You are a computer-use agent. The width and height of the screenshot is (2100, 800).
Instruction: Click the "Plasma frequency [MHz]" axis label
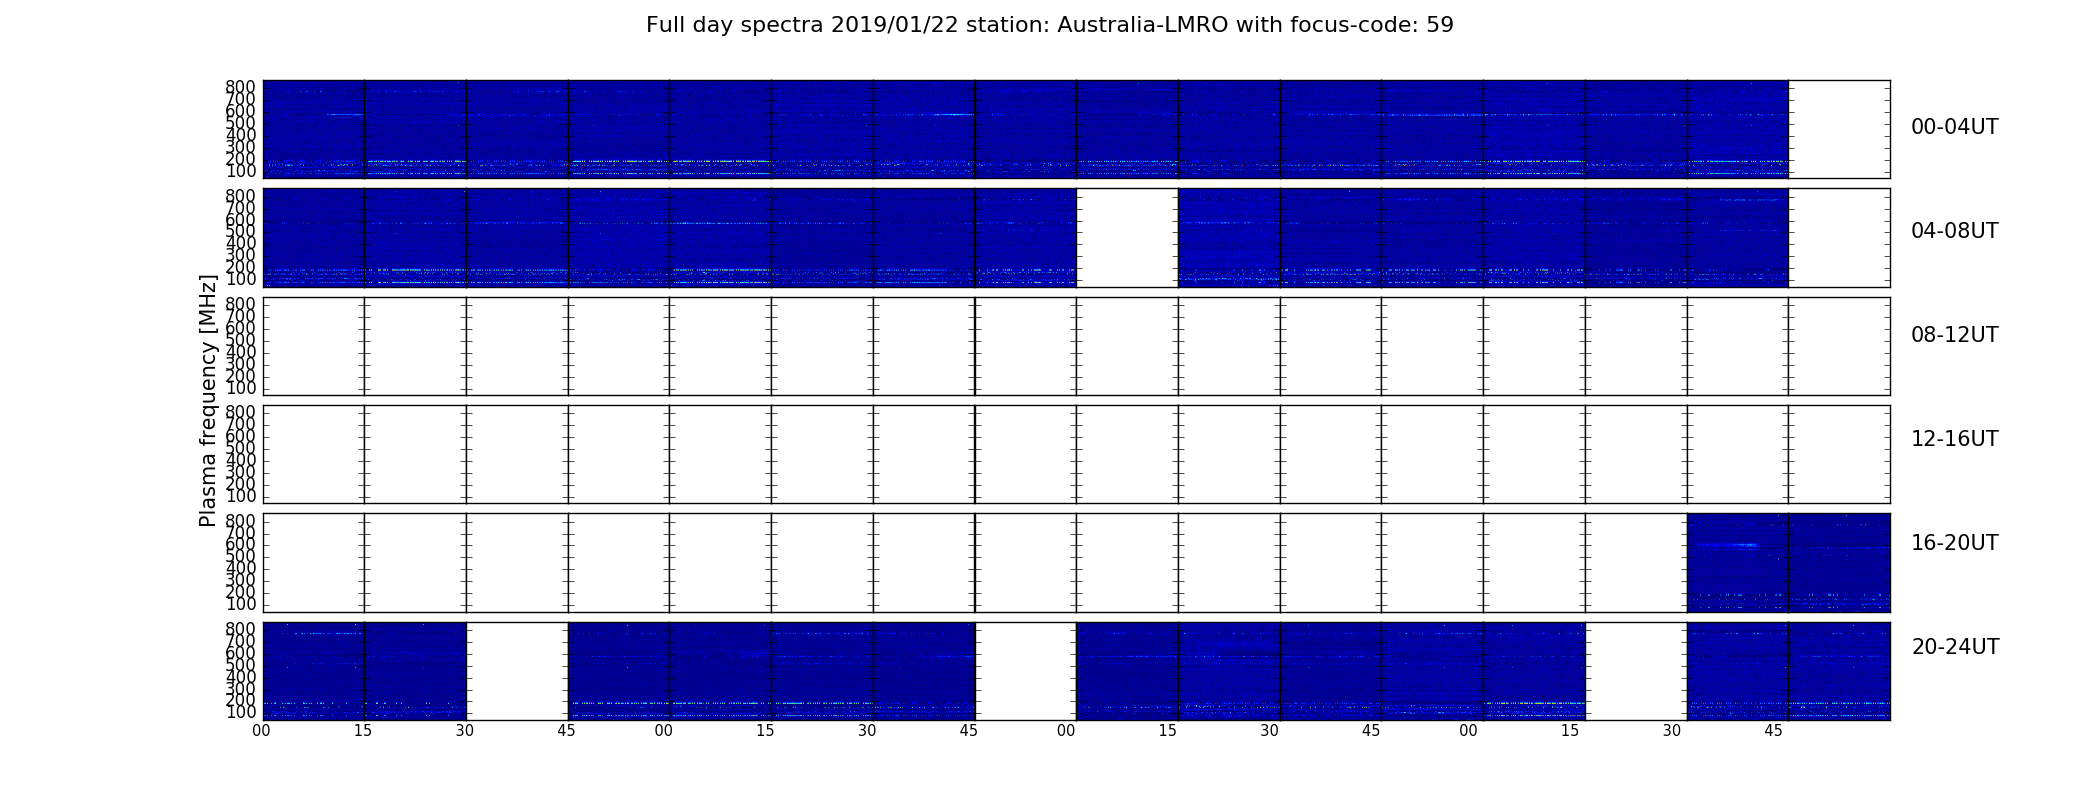tap(208, 400)
